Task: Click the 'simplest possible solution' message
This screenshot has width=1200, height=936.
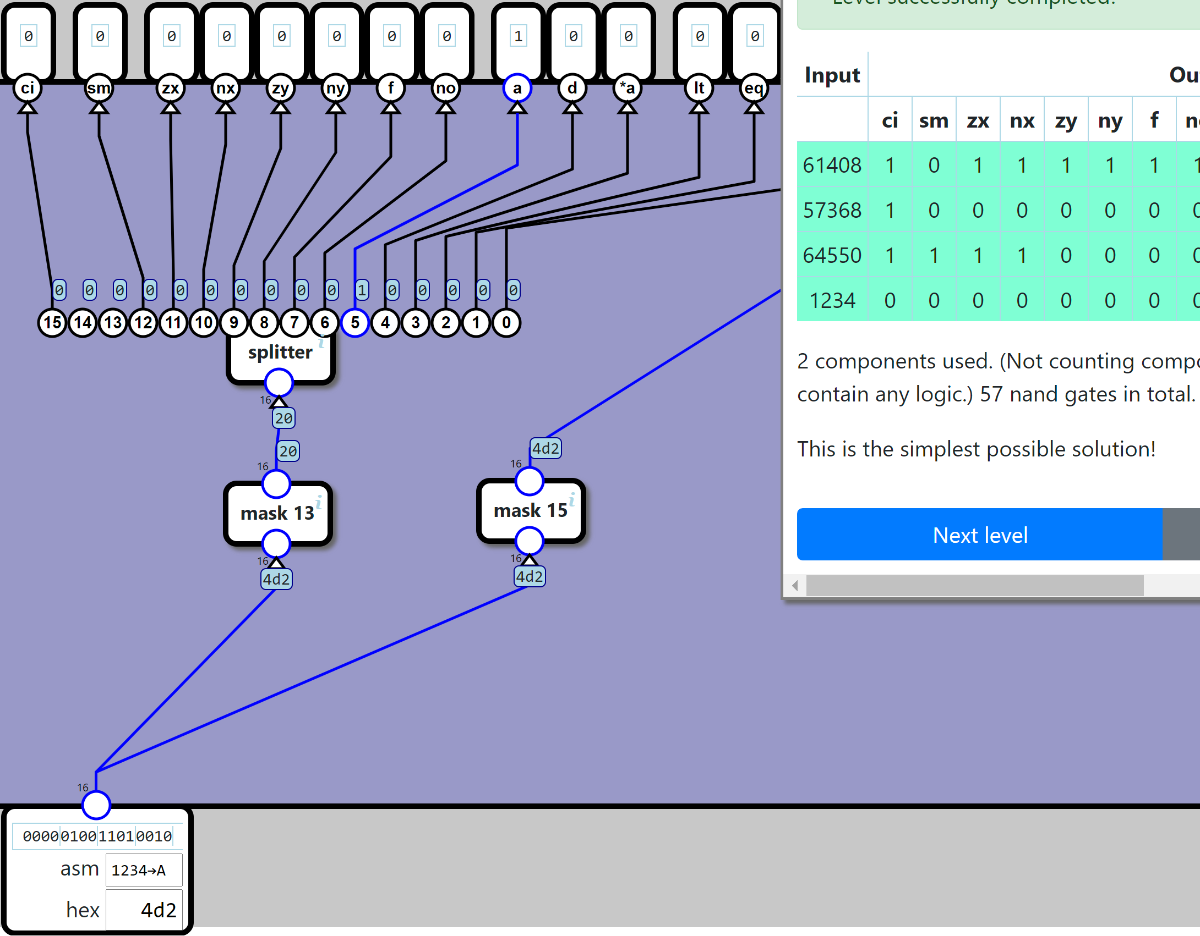Action: [x=976, y=449]
